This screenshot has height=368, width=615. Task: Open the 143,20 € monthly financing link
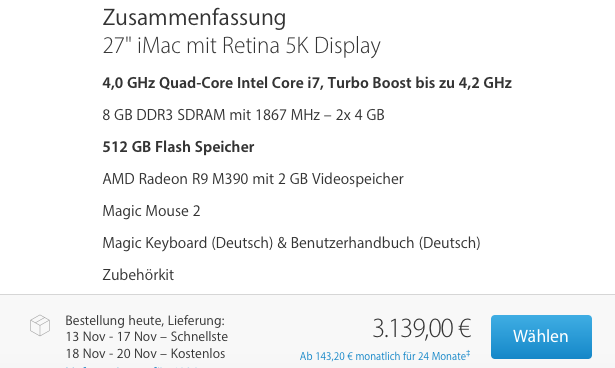point(385,356)
